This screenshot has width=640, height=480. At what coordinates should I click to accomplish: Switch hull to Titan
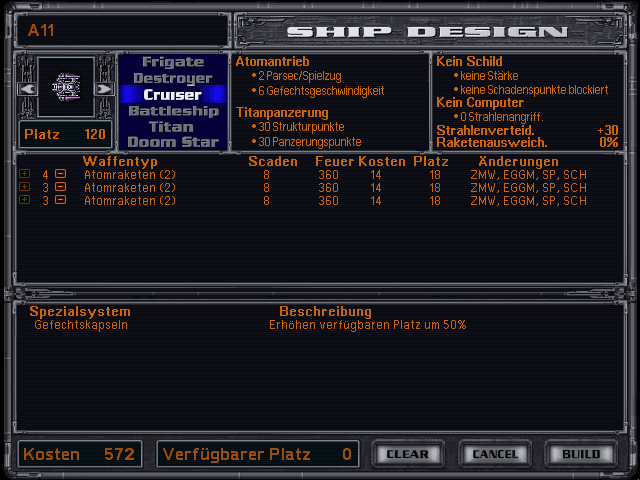173,127
